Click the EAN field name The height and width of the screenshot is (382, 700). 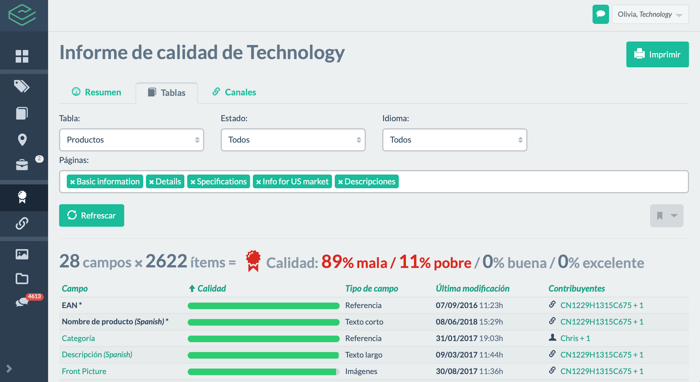[71, 305]
